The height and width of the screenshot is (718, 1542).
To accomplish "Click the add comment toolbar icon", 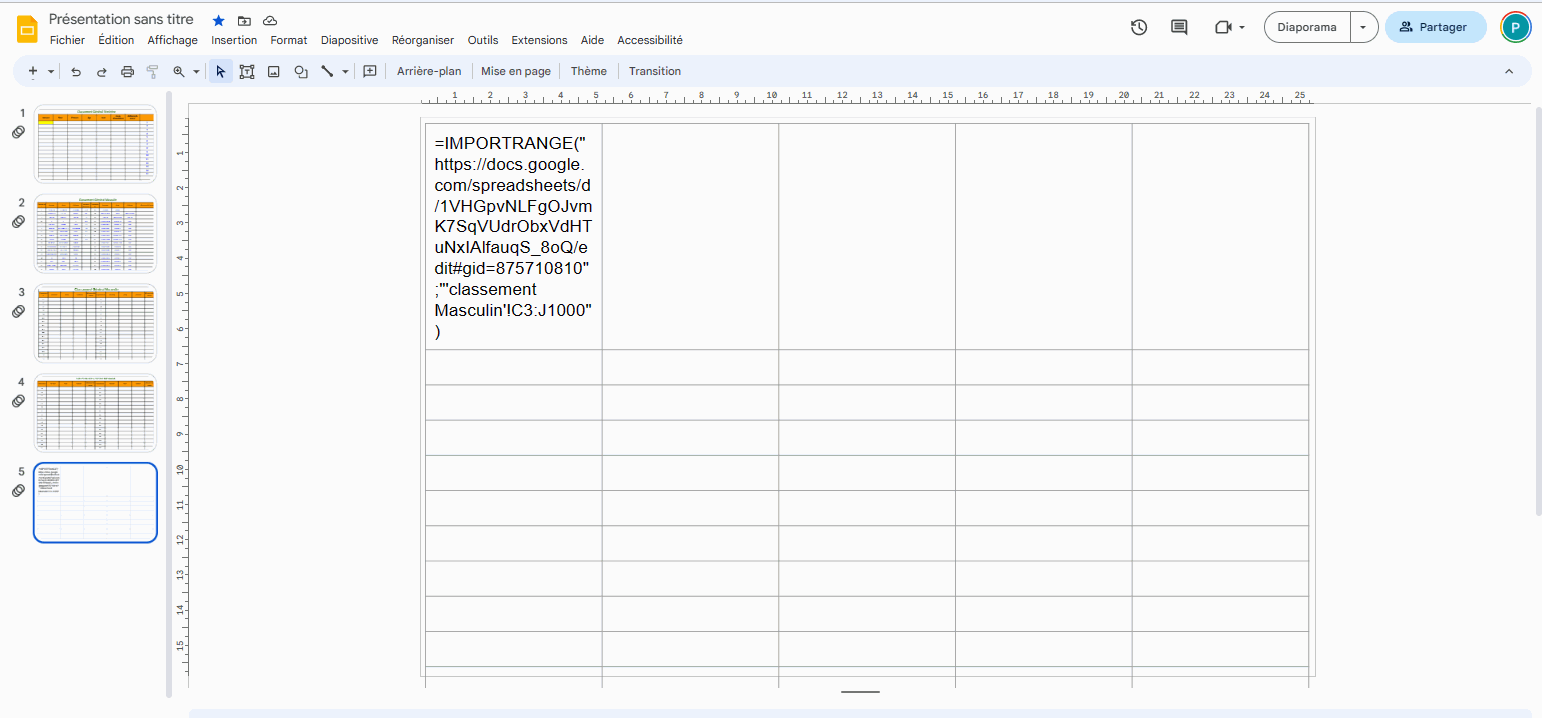I will 370,72.
